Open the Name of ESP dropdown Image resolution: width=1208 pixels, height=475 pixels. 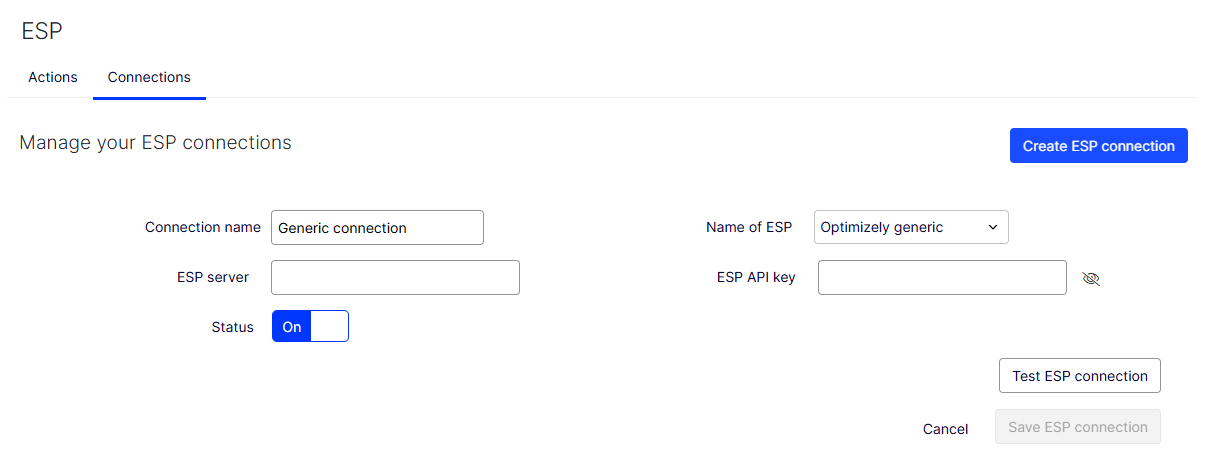pos(910,227)
